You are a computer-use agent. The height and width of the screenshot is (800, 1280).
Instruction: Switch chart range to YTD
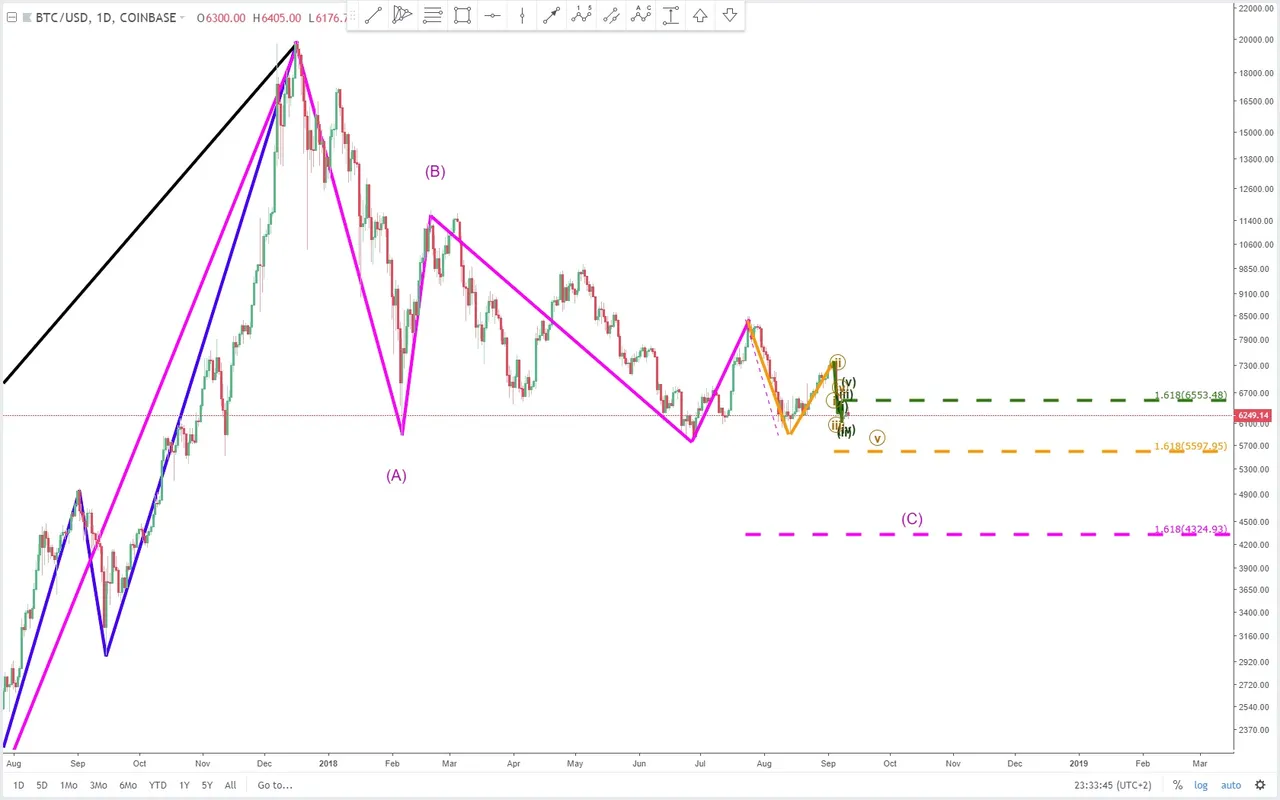[157, 785]
